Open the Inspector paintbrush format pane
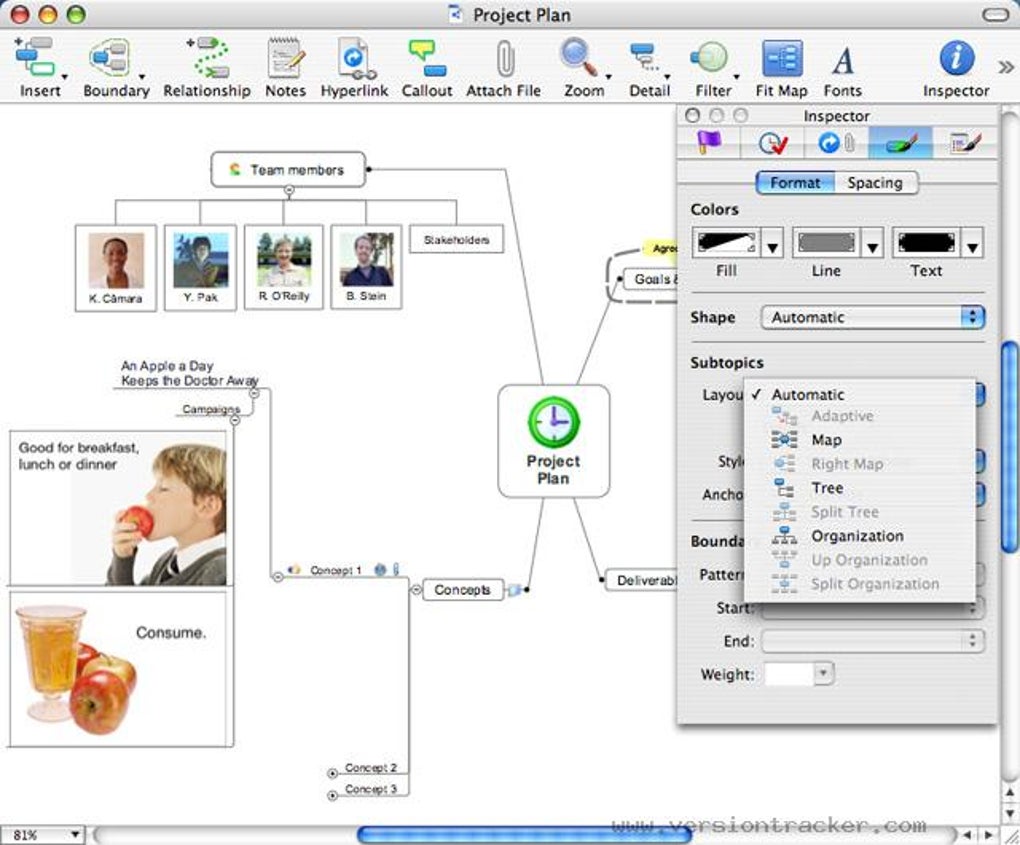The image size is (1020, 845). (x=900, y=142)
